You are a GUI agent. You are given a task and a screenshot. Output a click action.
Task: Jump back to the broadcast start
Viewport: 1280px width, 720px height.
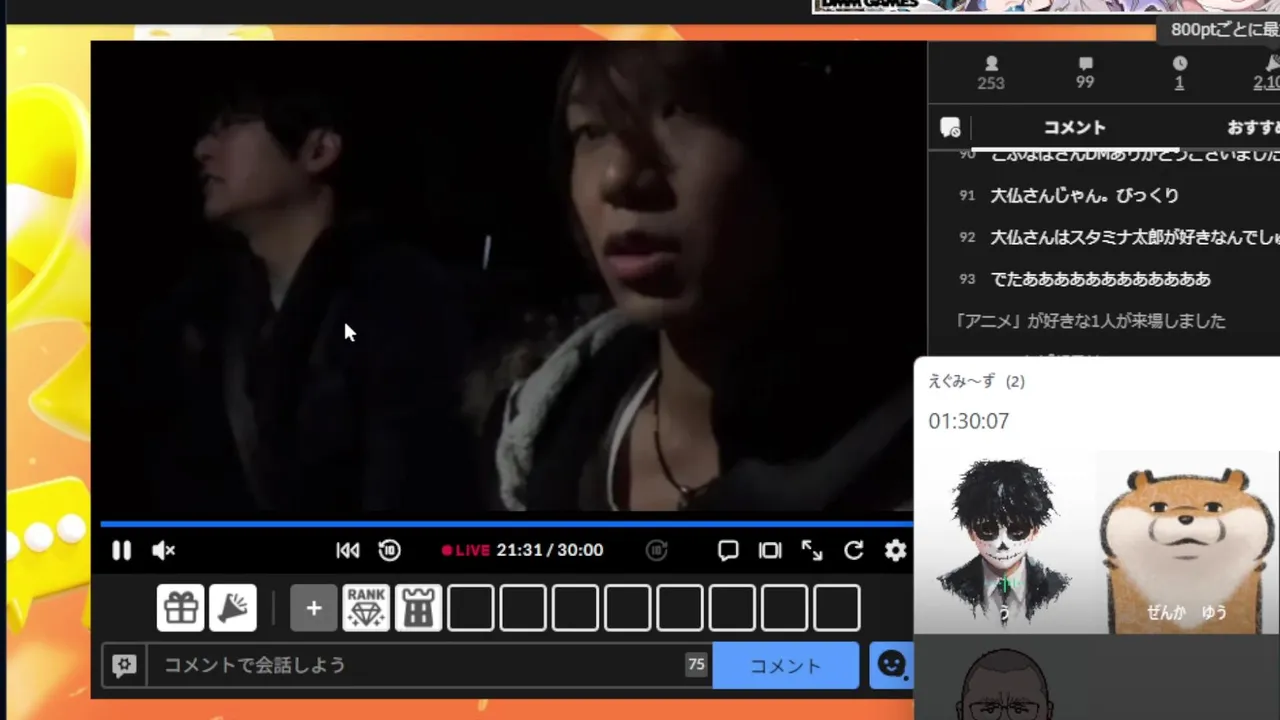(347, 550)
